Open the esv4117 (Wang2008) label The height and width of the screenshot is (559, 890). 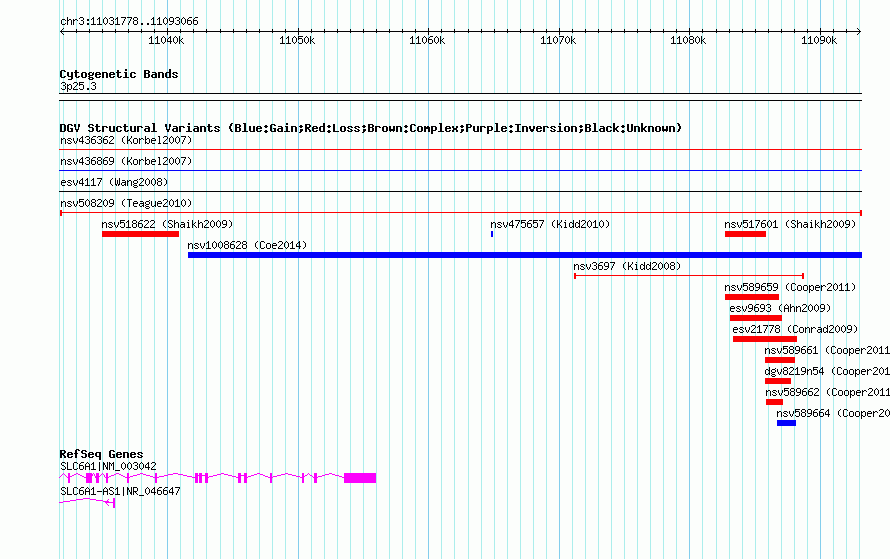pyautogui.click(x=114, y=182)
